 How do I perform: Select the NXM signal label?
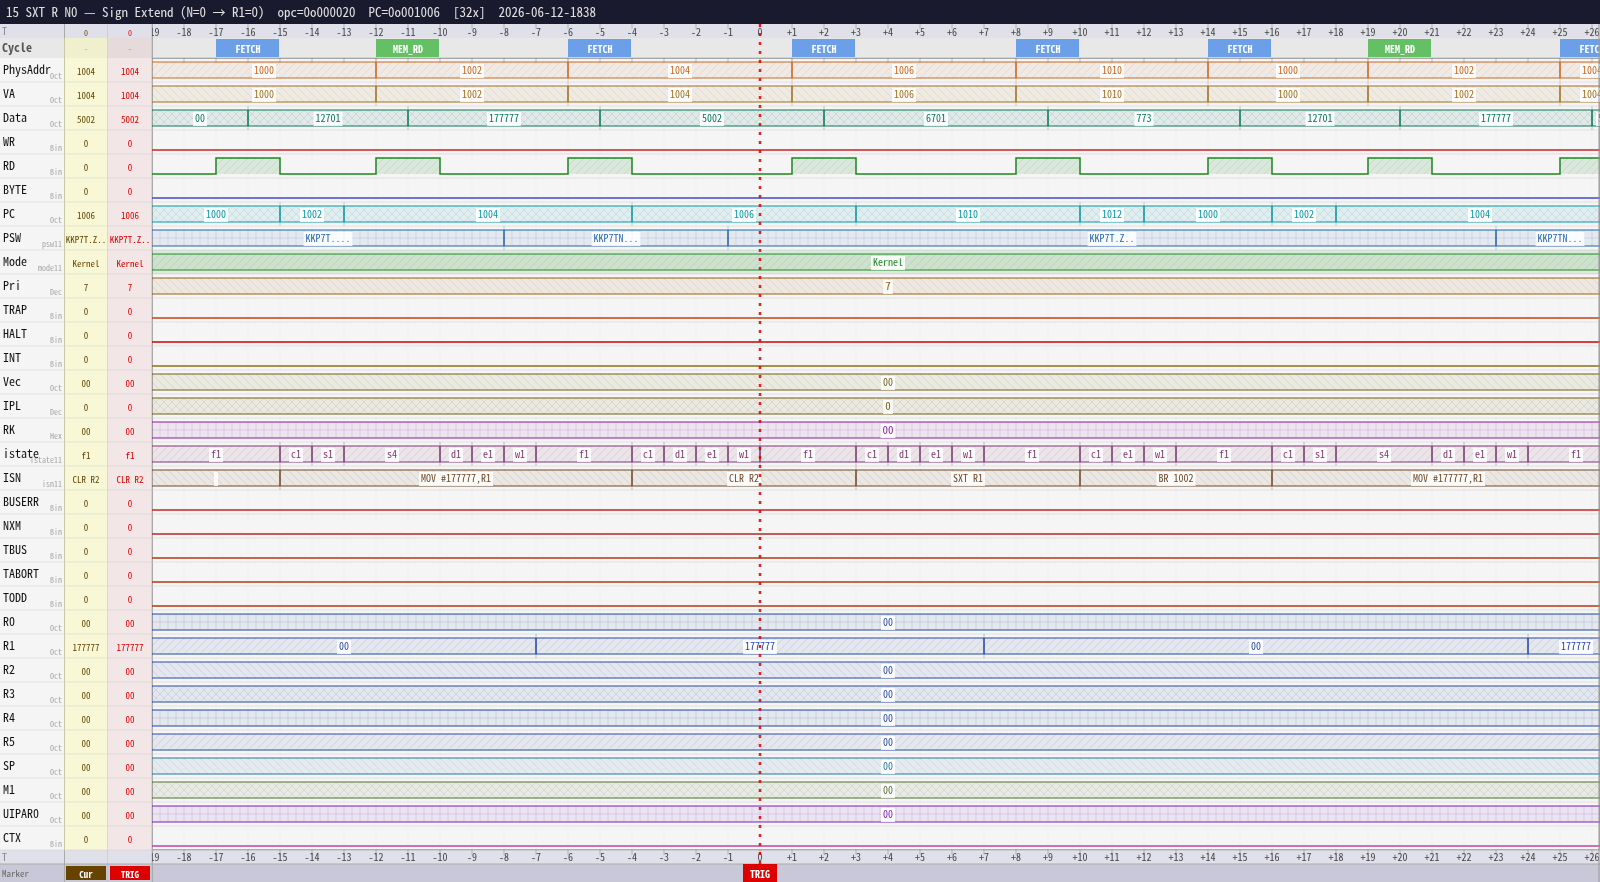pyautogui.click(x=12, y=526)
